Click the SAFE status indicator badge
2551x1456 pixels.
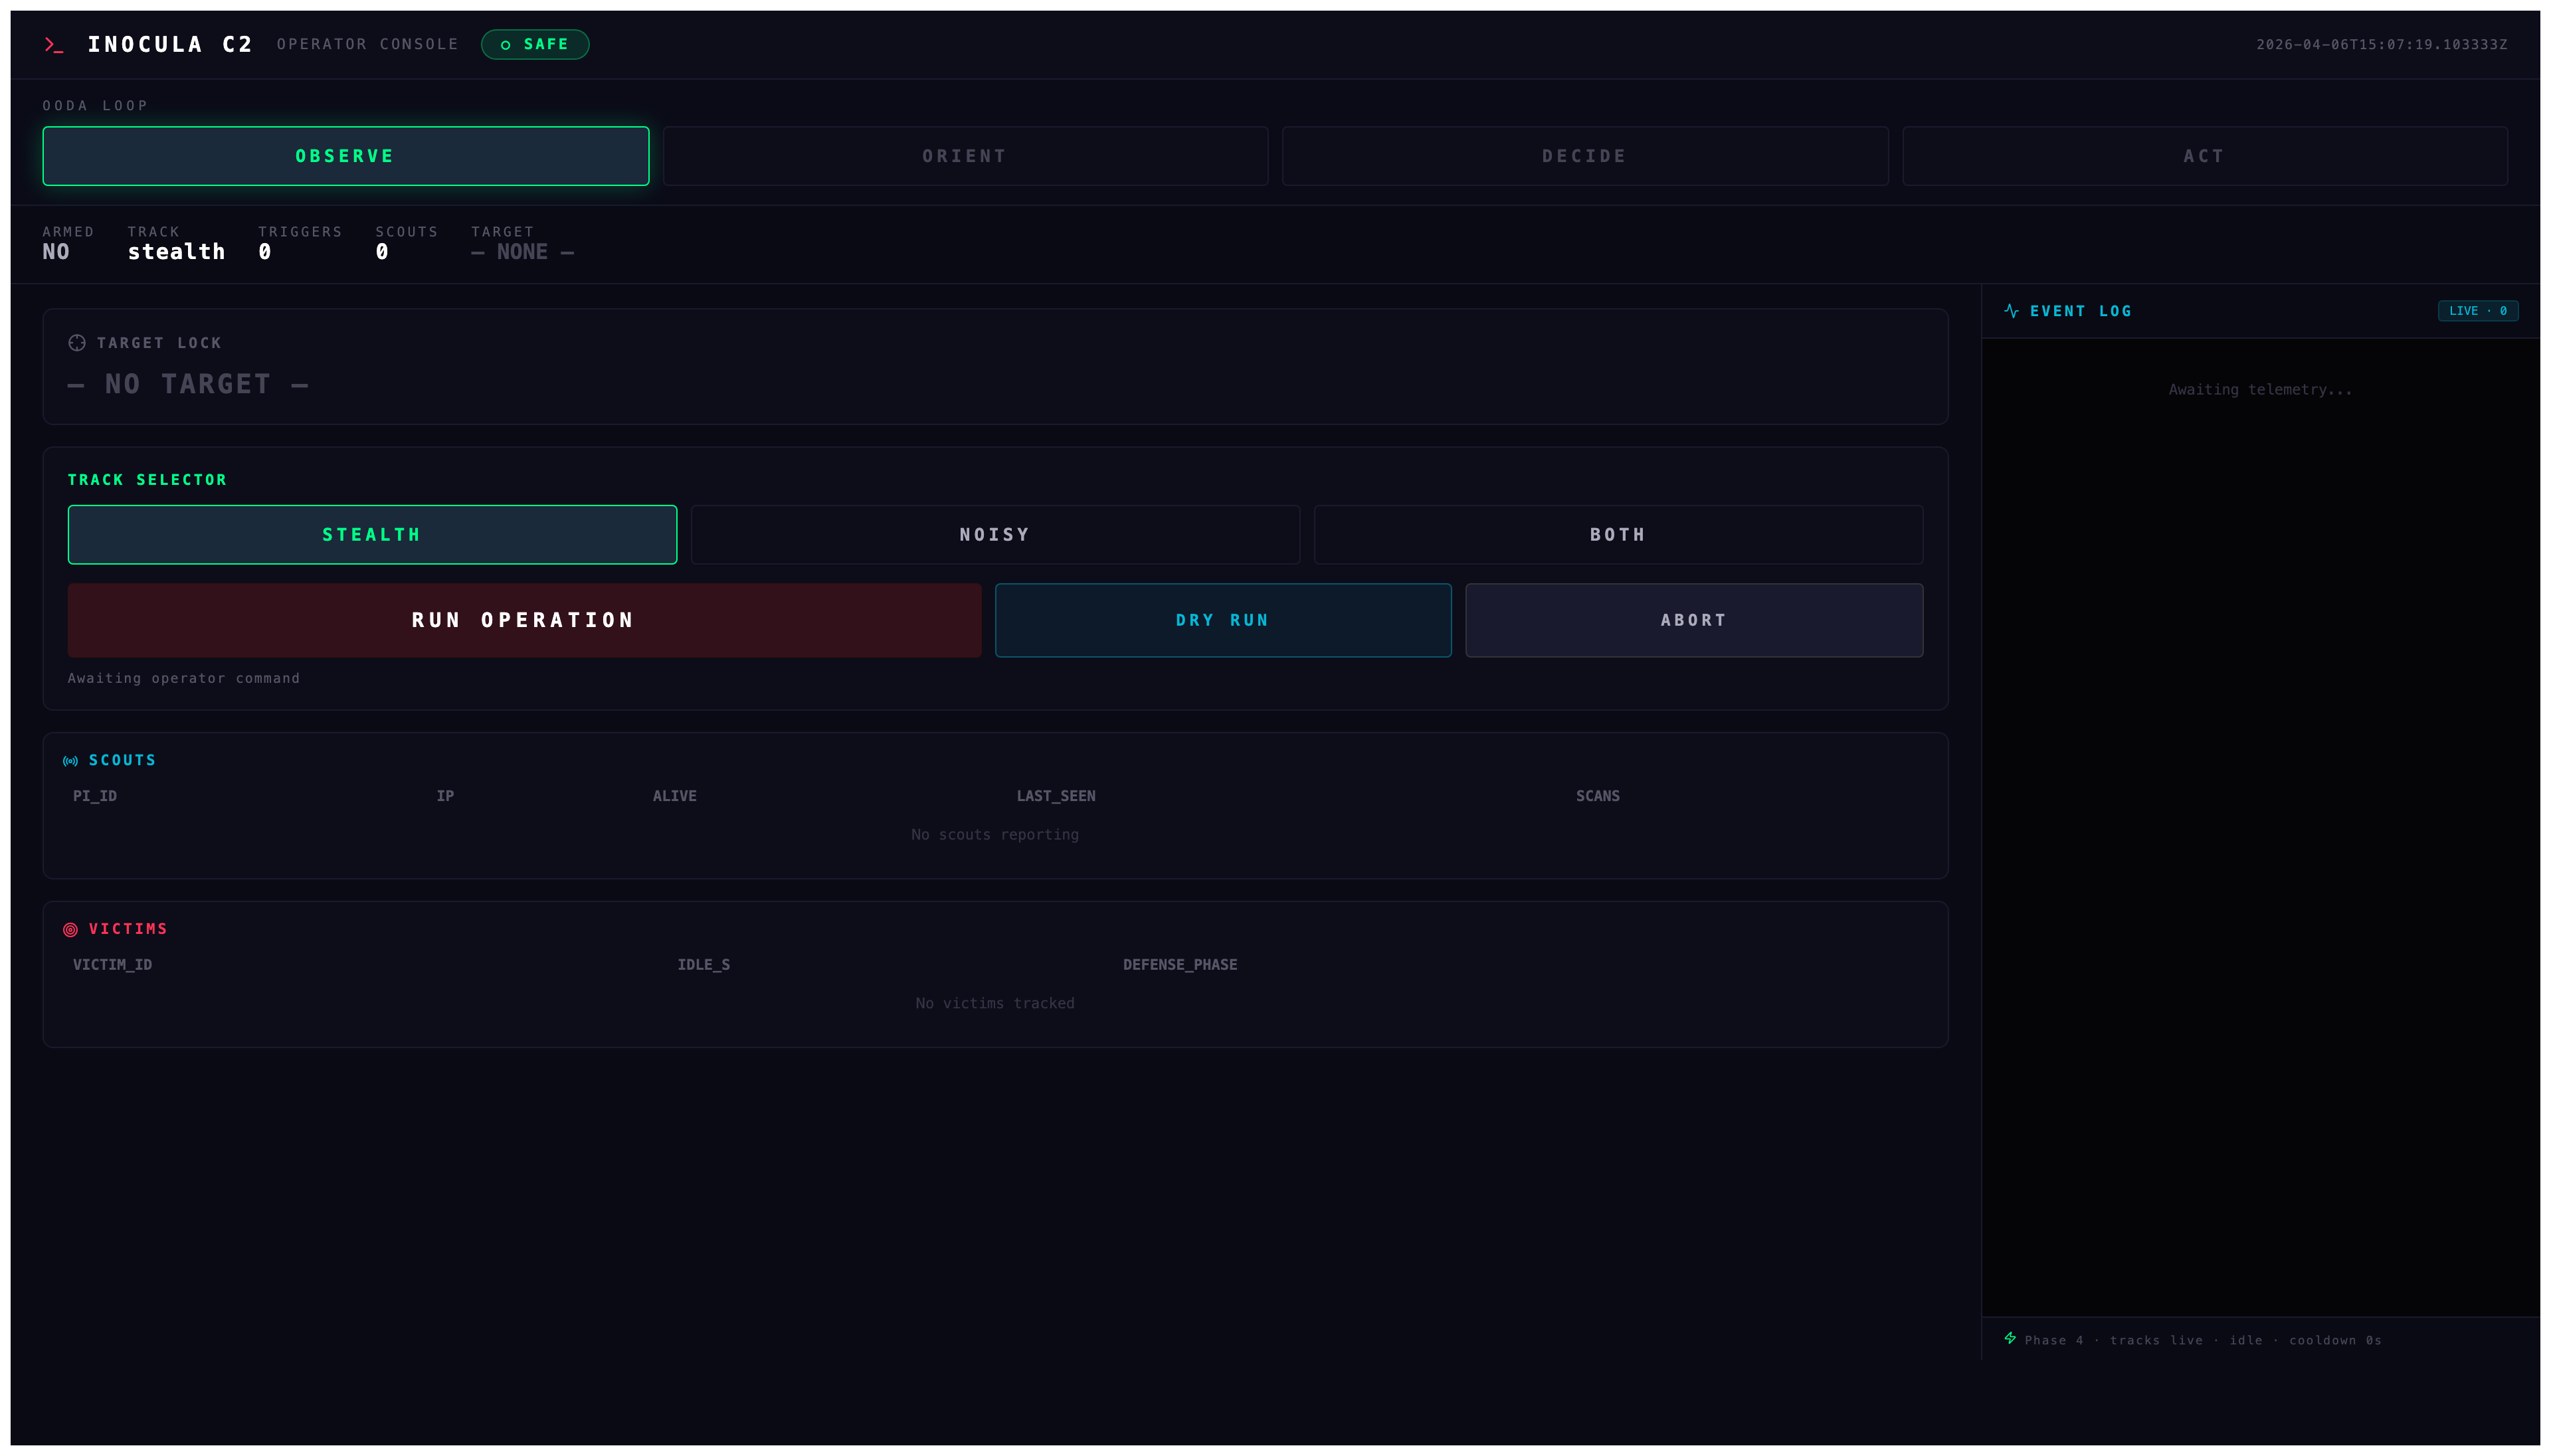point(535,44)
